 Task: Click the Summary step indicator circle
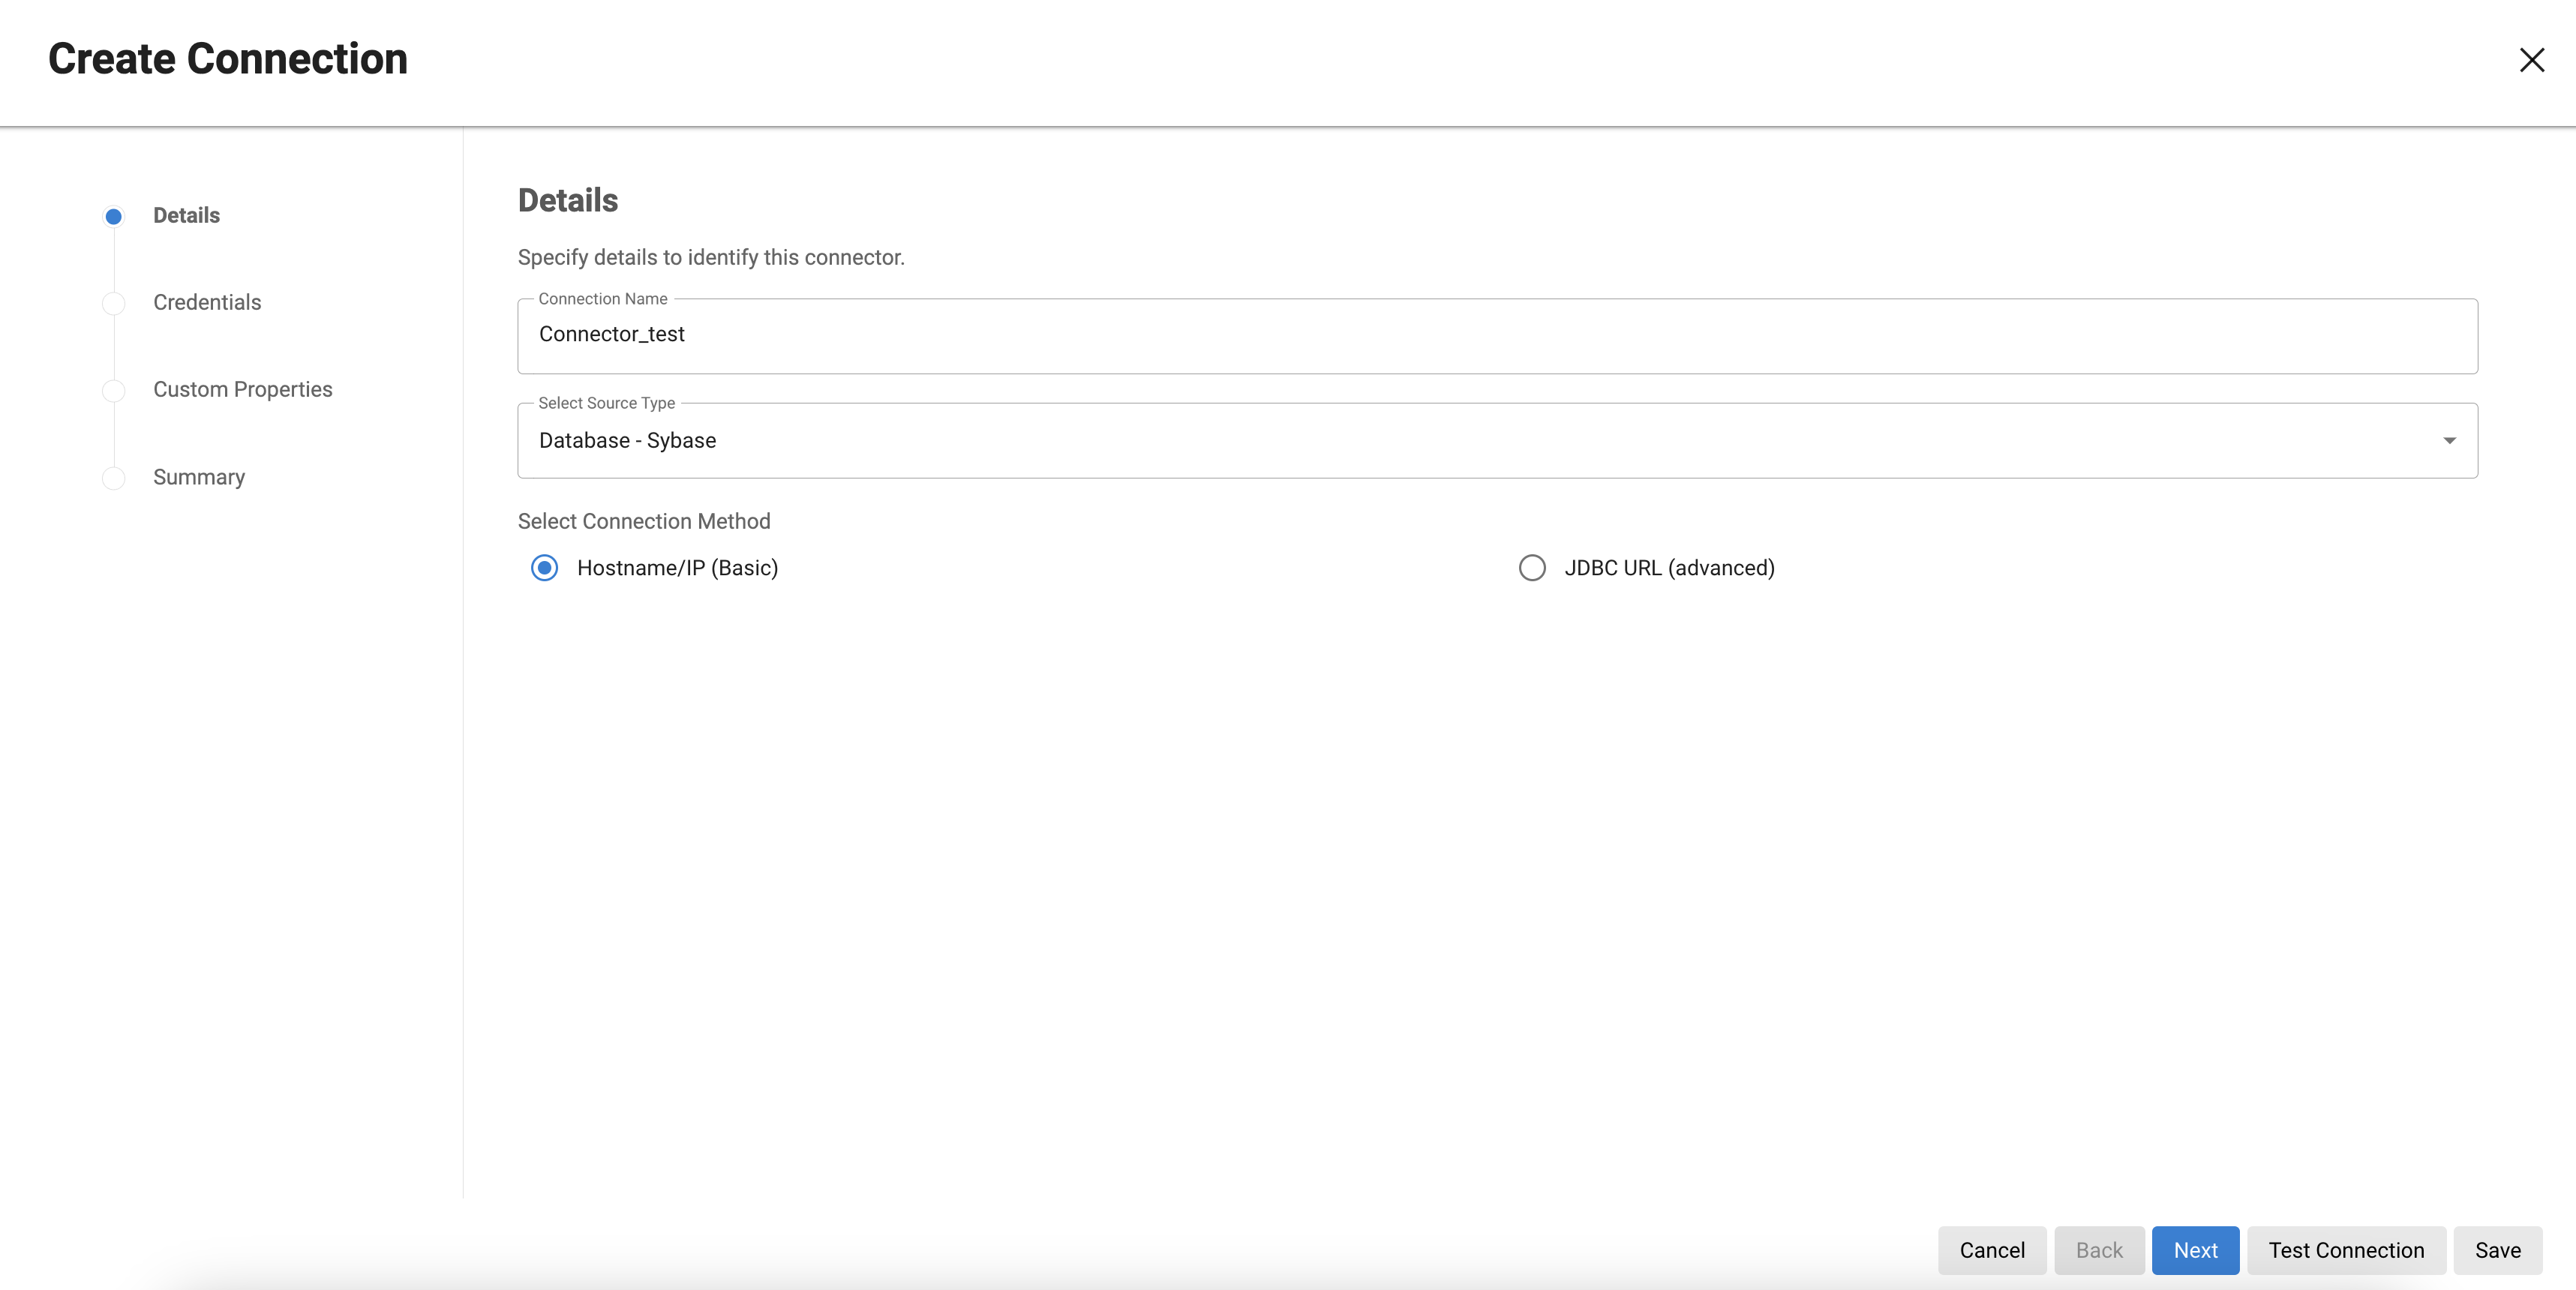click(x=113, y=477)
